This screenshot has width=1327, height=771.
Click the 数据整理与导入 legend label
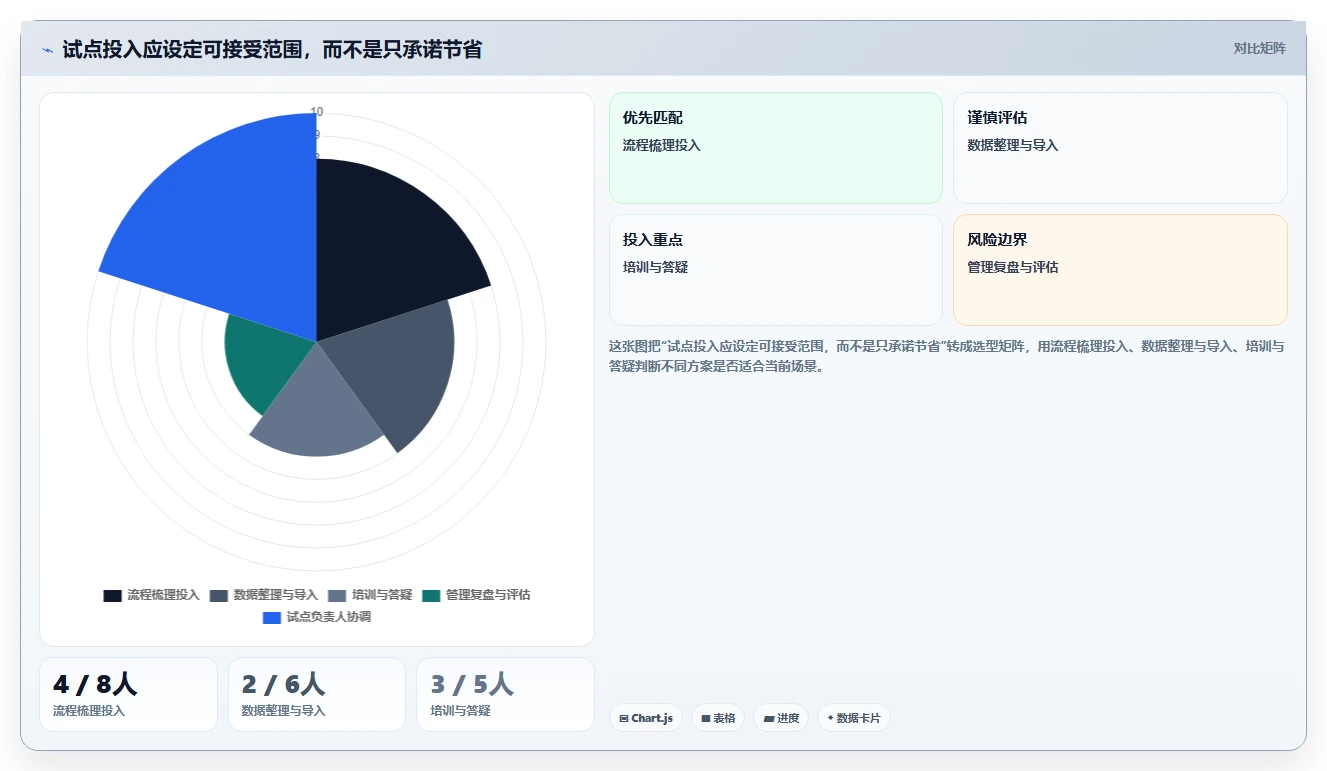[276, 595]
